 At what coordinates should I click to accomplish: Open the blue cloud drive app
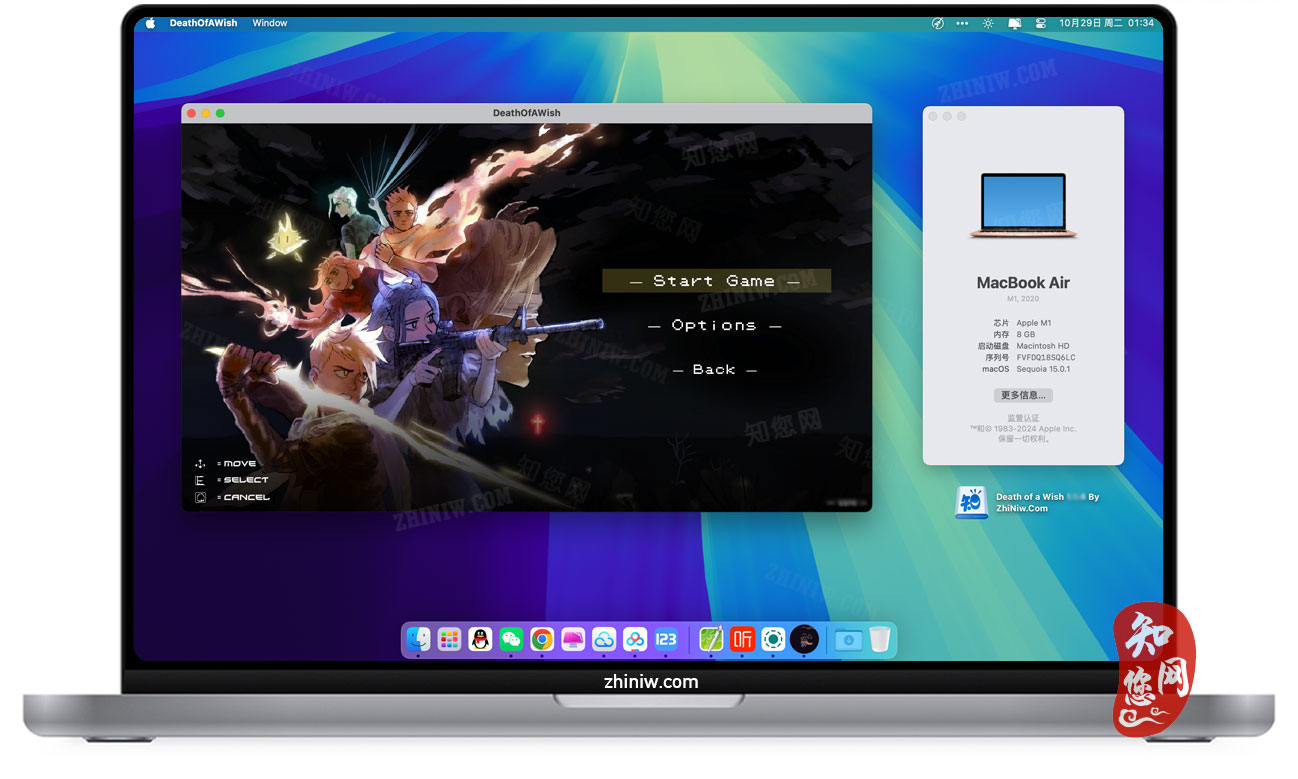point(604,639)
